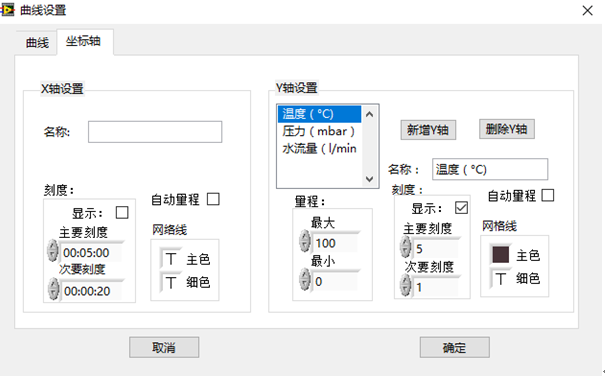Click Y轴 次要刻度 value field showing 1
The height and width of the screenshot is (377, 605).
[x=435, y=287]
